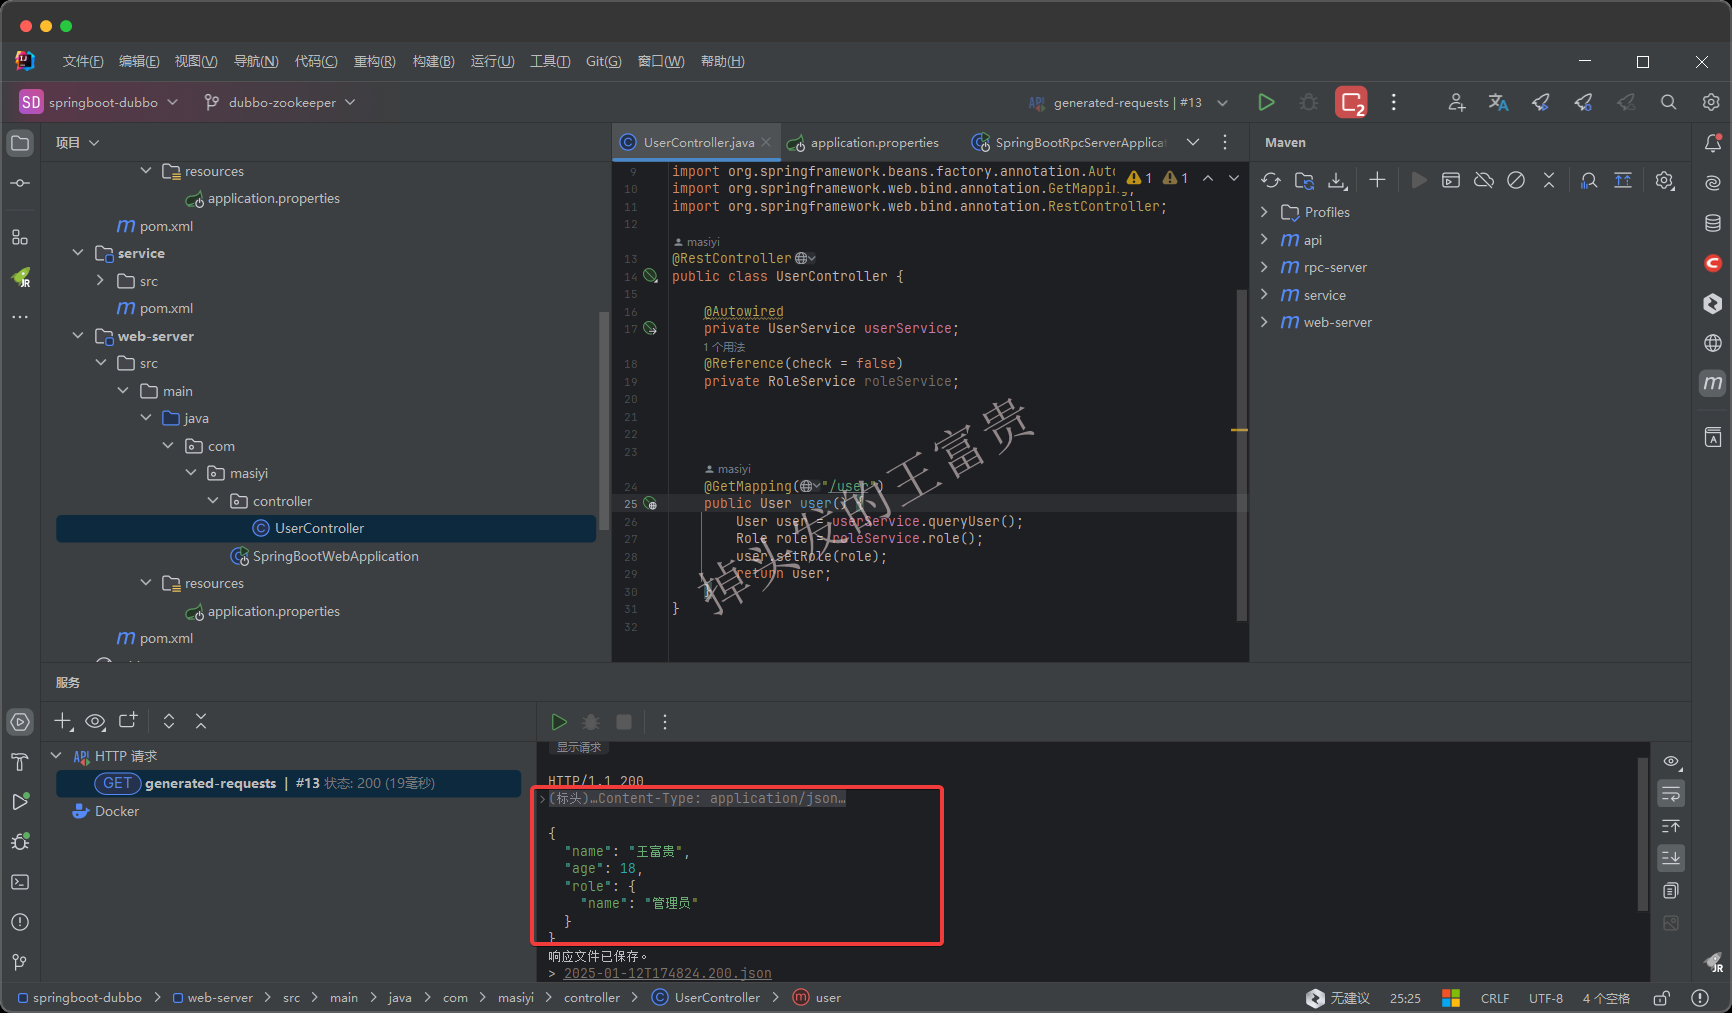The width and height of the screenshot is (1732, 1013).
Task: Click the UTF-8 encoding in status bar
Action: click(x=1546, y=998)
